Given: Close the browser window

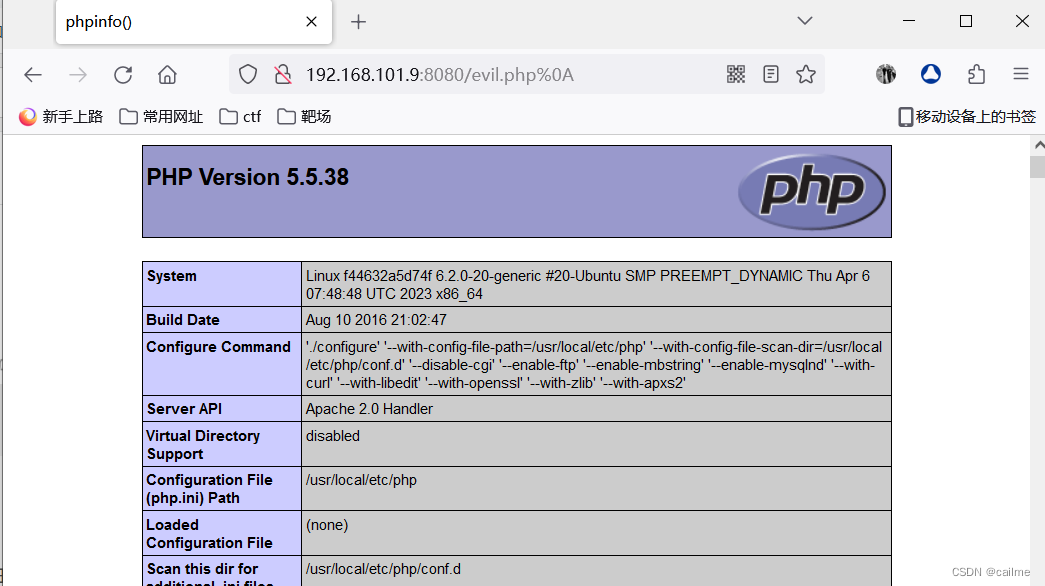Looking at the screenshot, I should (x=1022, y=21).
